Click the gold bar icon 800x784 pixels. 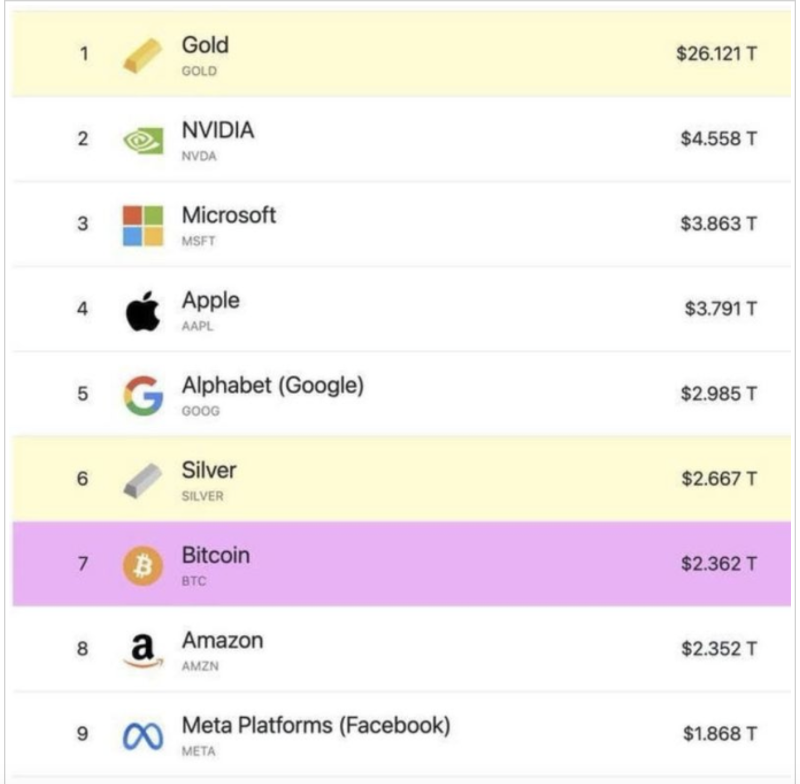142,55
